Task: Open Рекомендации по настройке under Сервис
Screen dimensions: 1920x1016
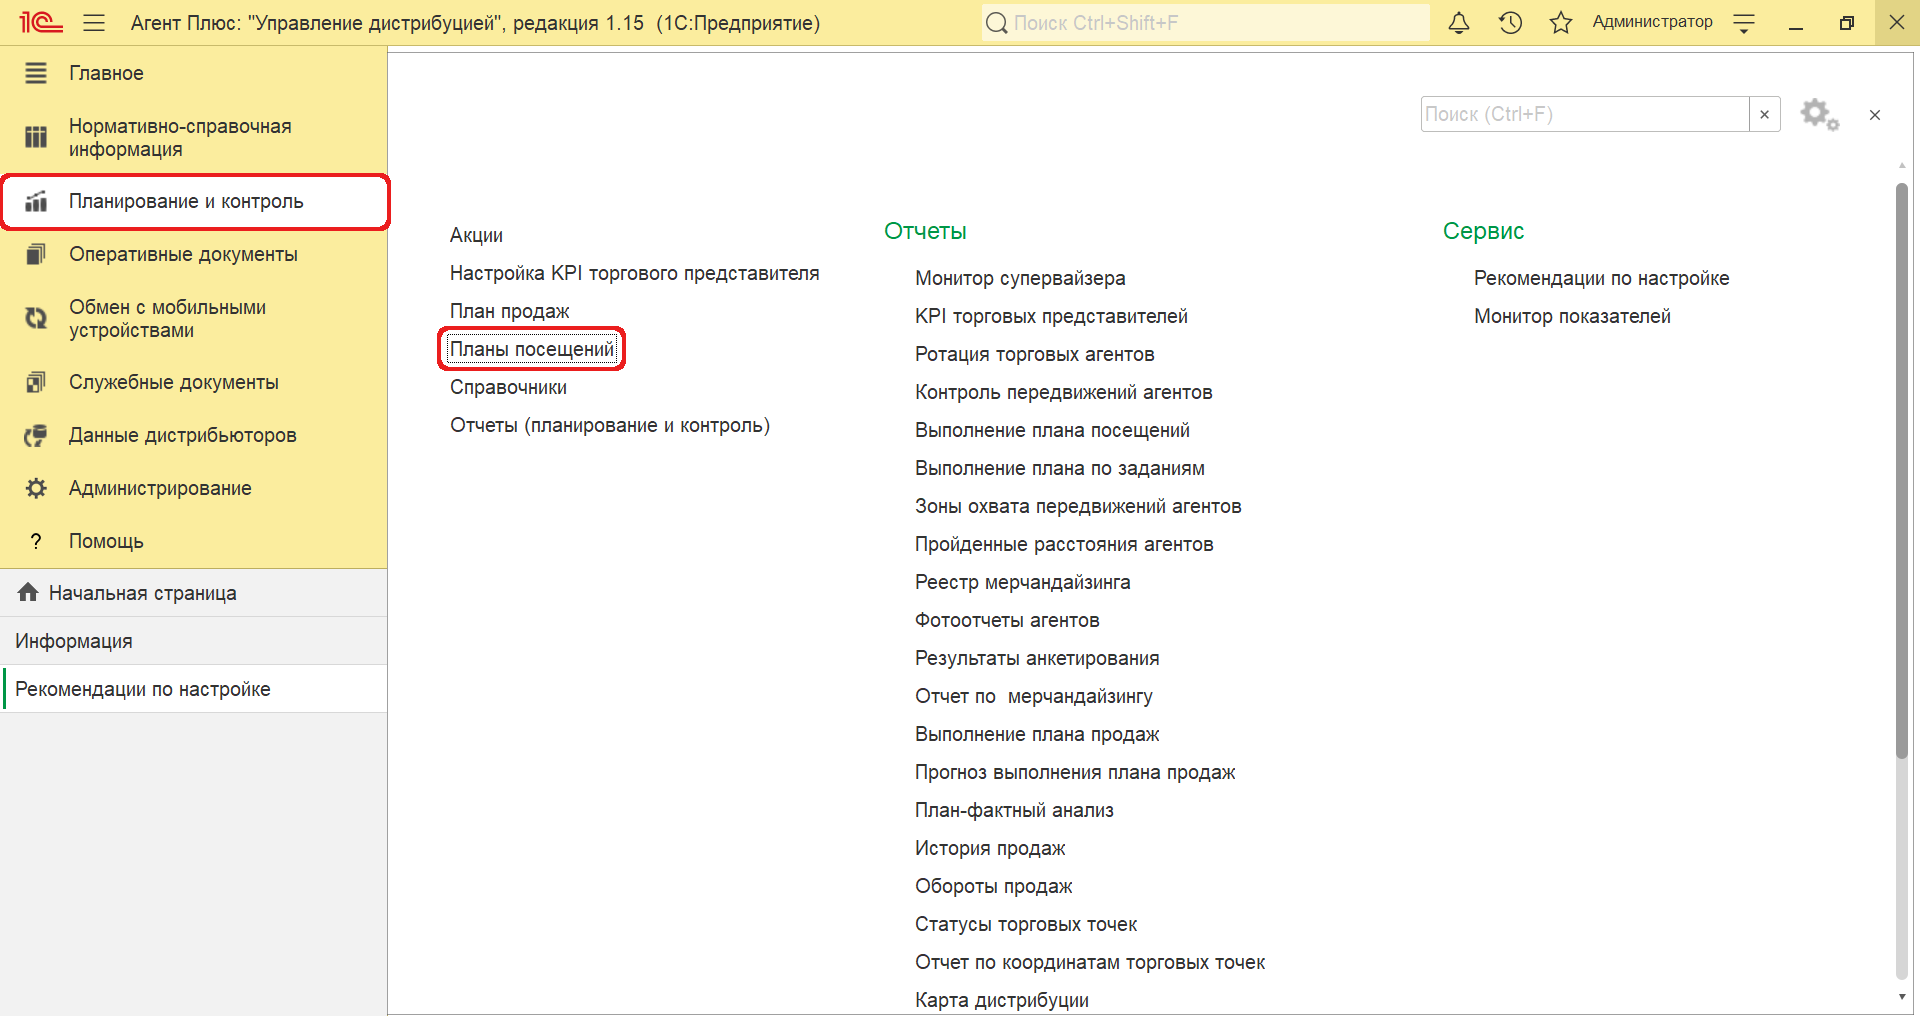Action: 1601,278
